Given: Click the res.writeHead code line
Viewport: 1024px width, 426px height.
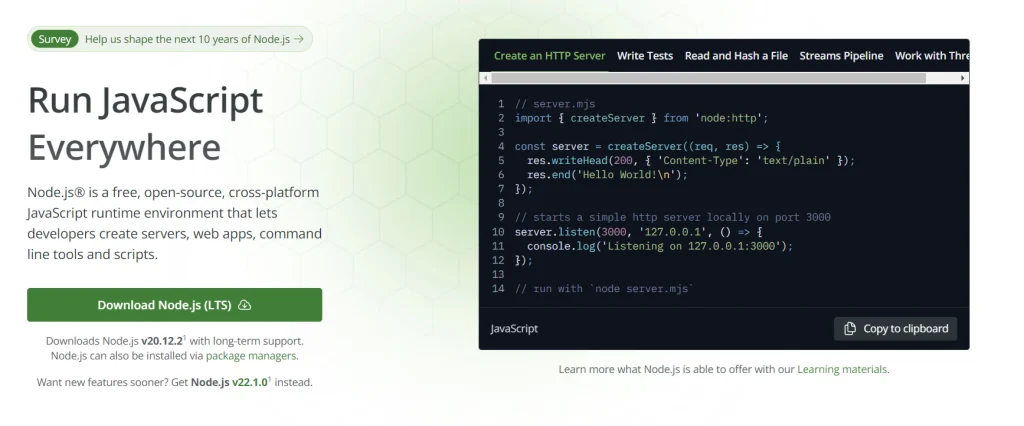Looking at the screenshot, I should tap(690, 161).
